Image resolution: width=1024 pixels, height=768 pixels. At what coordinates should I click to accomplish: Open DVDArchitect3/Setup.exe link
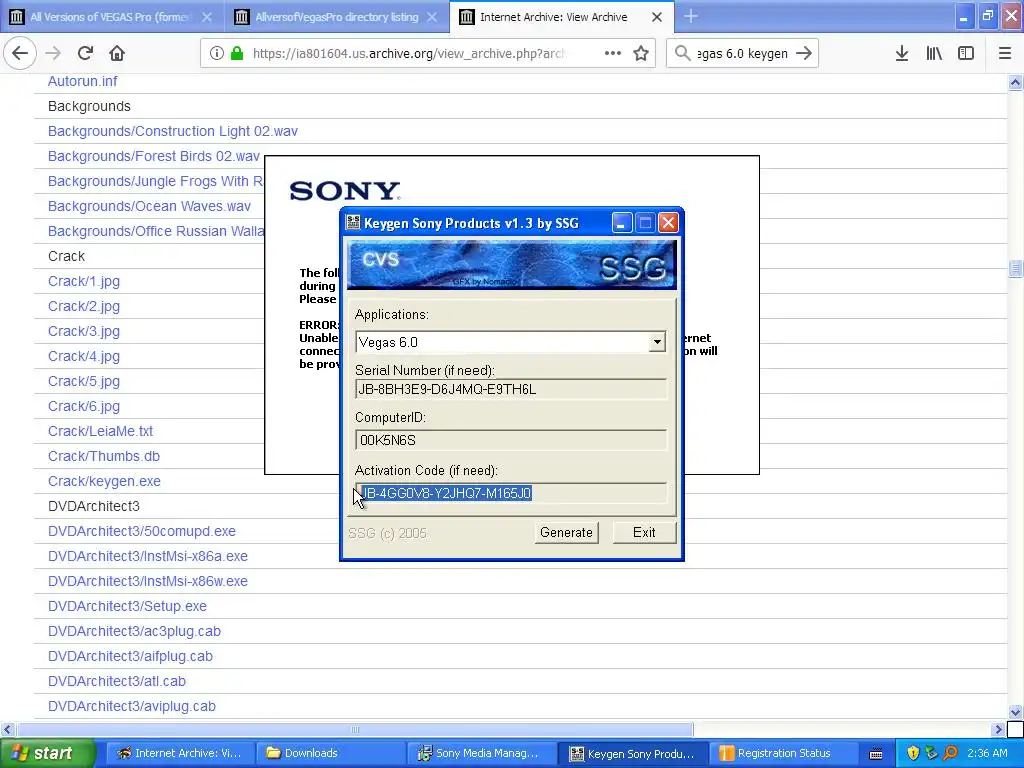pos(127,606)
